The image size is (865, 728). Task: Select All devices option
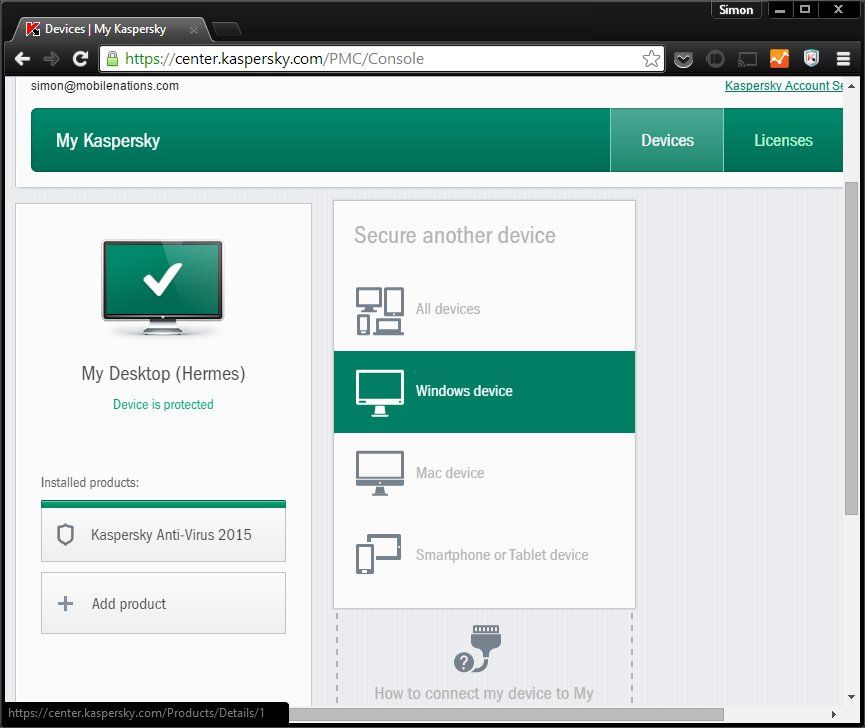tap(484, 310)
